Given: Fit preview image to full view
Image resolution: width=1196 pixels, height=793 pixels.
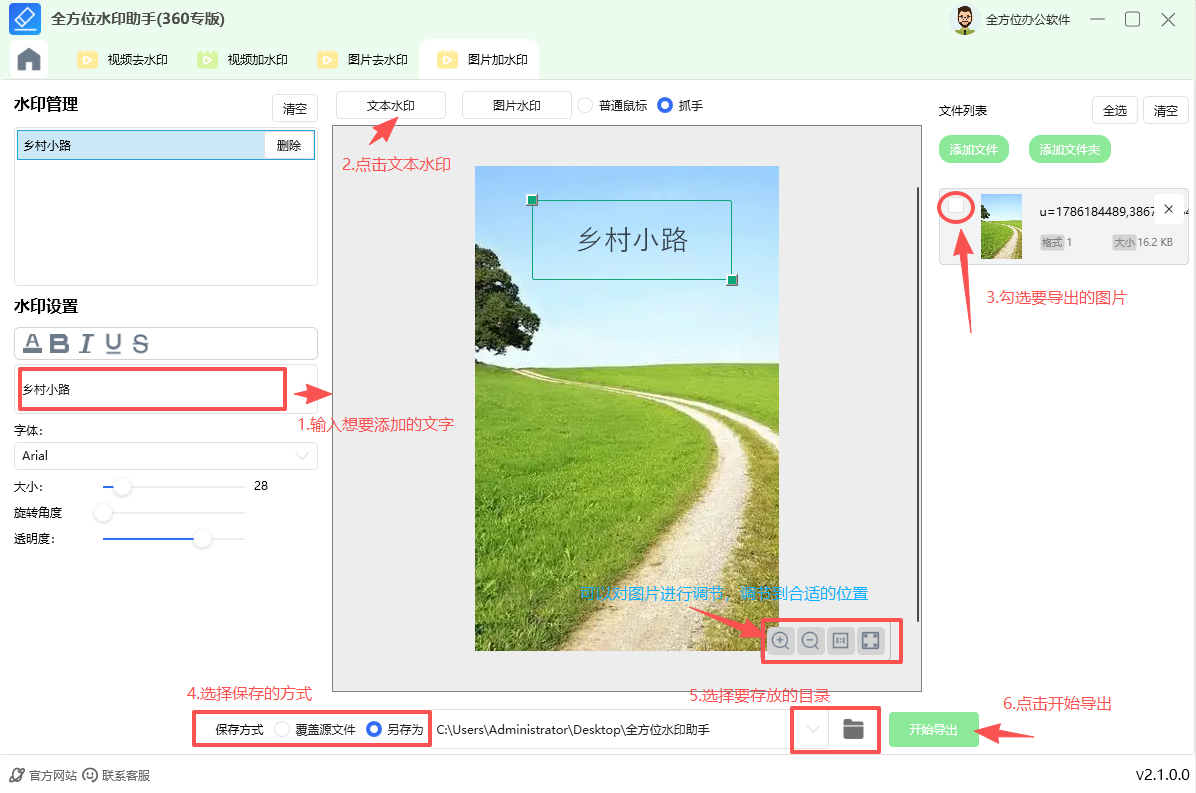Looking at the screenshot, I should click(x=870, y=641).
